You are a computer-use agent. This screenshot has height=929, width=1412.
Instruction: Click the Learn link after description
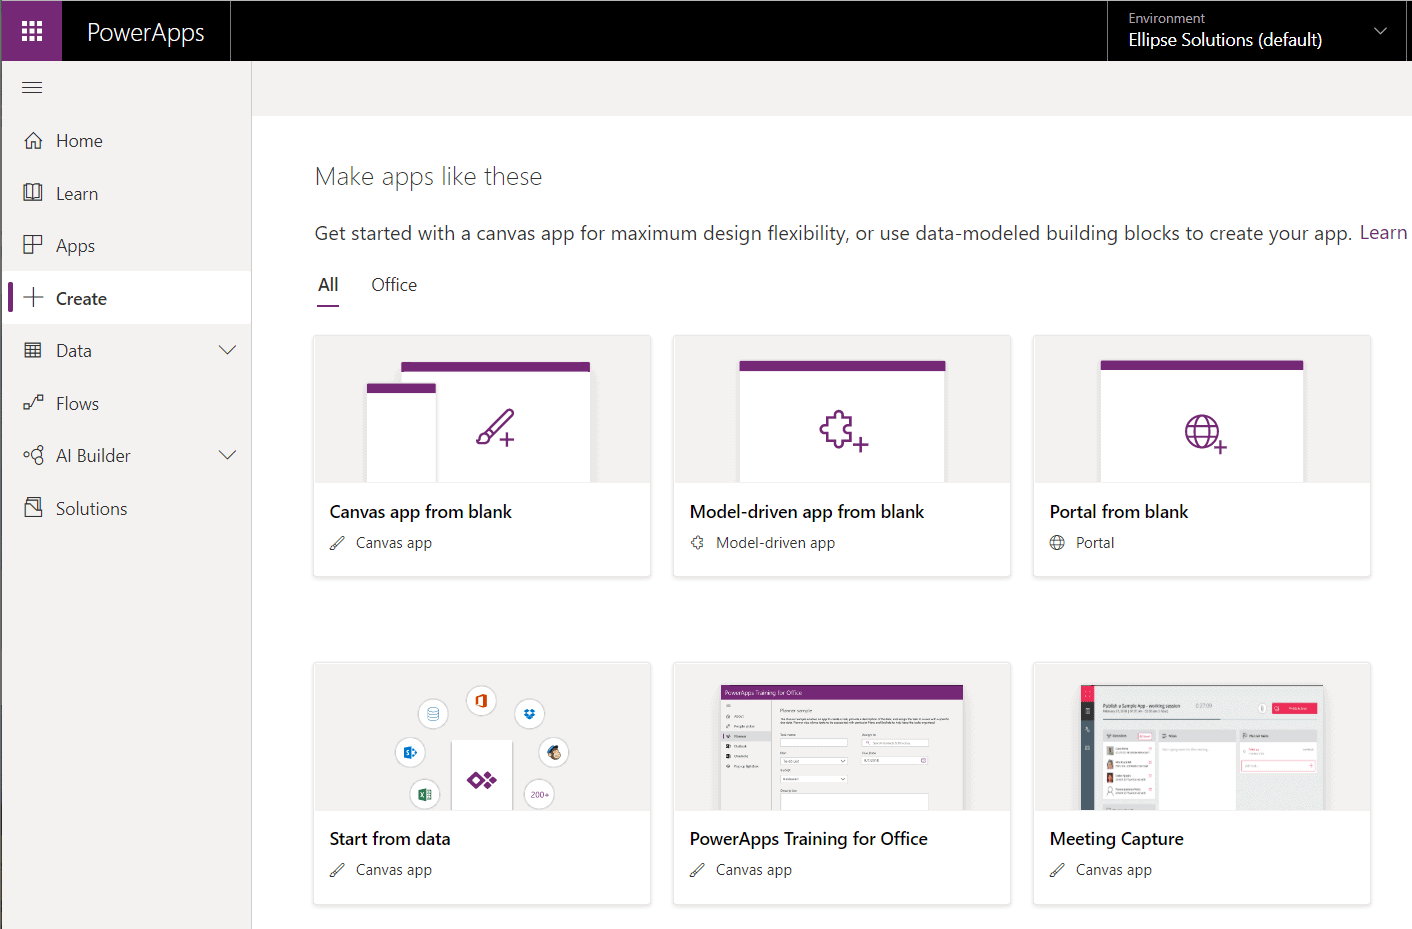coord(1383,233)
